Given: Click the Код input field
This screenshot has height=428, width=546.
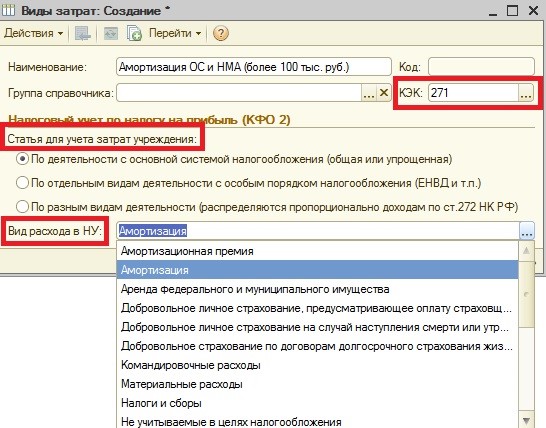Looking at the screenshot, I should pos(481,67).
